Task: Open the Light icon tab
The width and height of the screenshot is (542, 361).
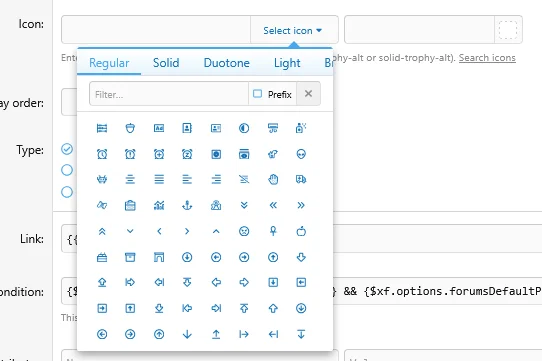Action: point(287,63)
